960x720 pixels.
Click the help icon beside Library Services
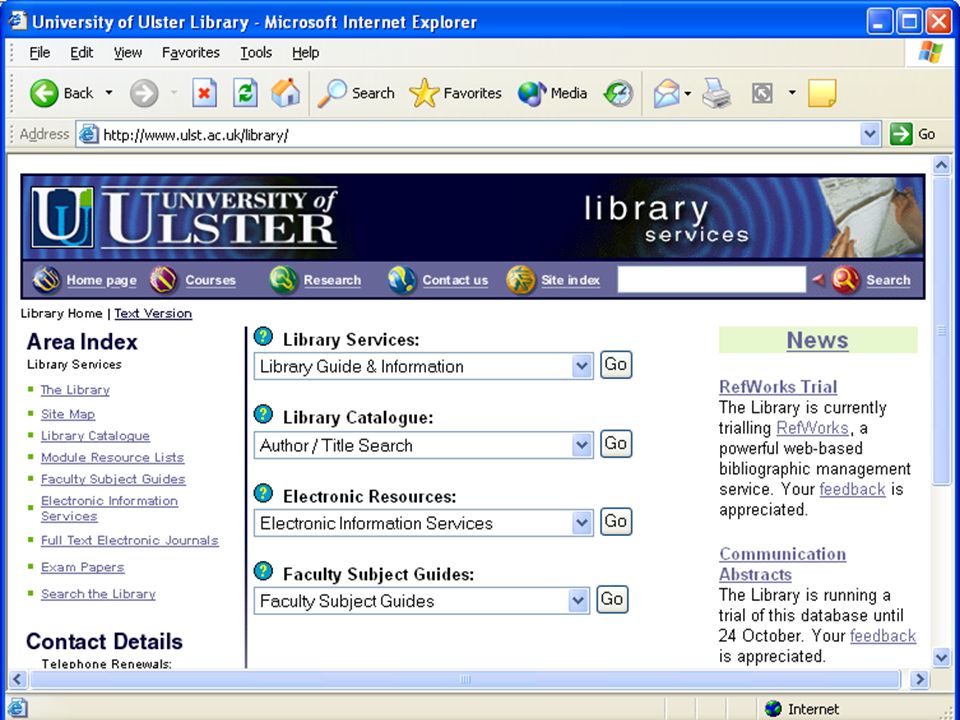(x=263, y=336)
